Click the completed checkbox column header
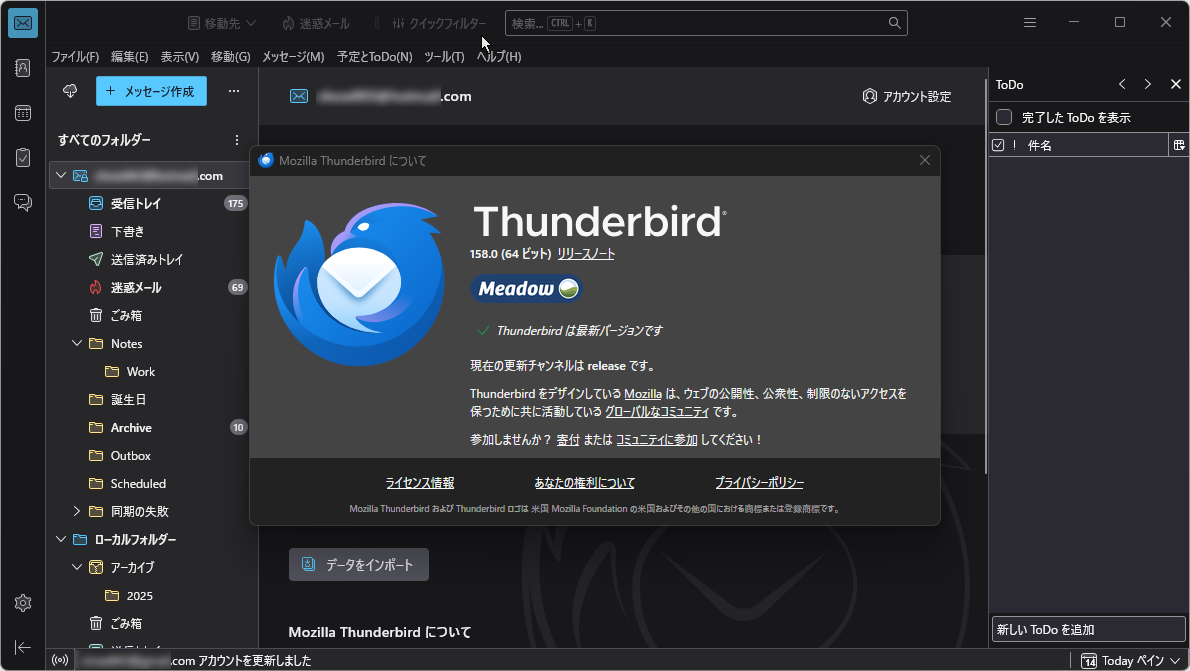This screenshot has height=671, width=1190. click(998, 145)
